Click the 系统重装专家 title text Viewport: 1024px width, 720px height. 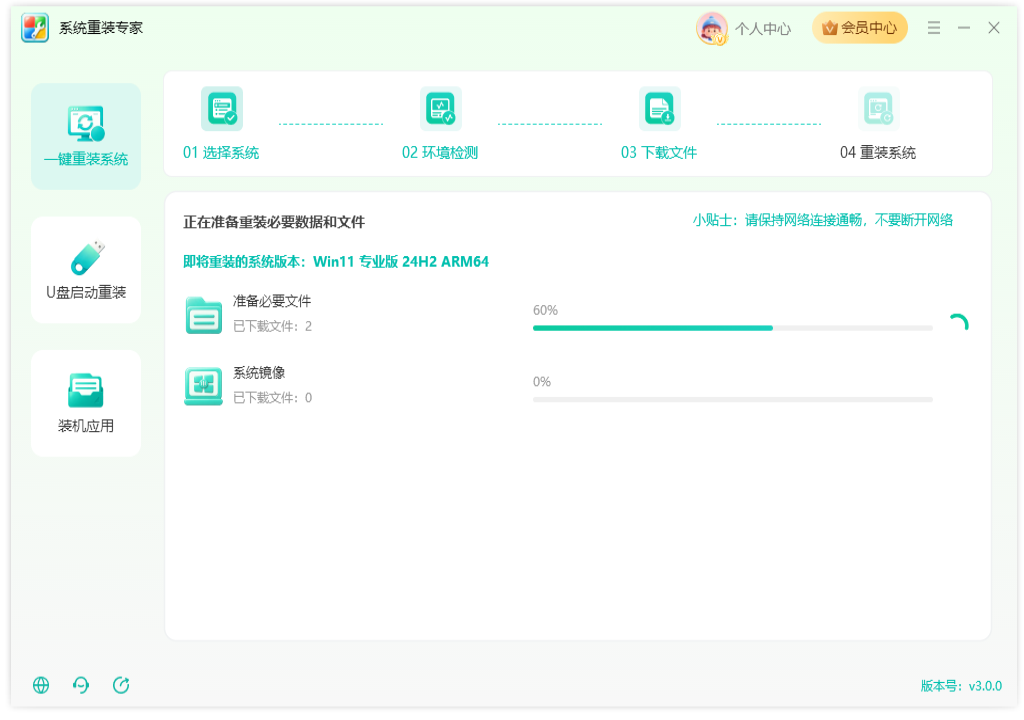tap(101, 28)
